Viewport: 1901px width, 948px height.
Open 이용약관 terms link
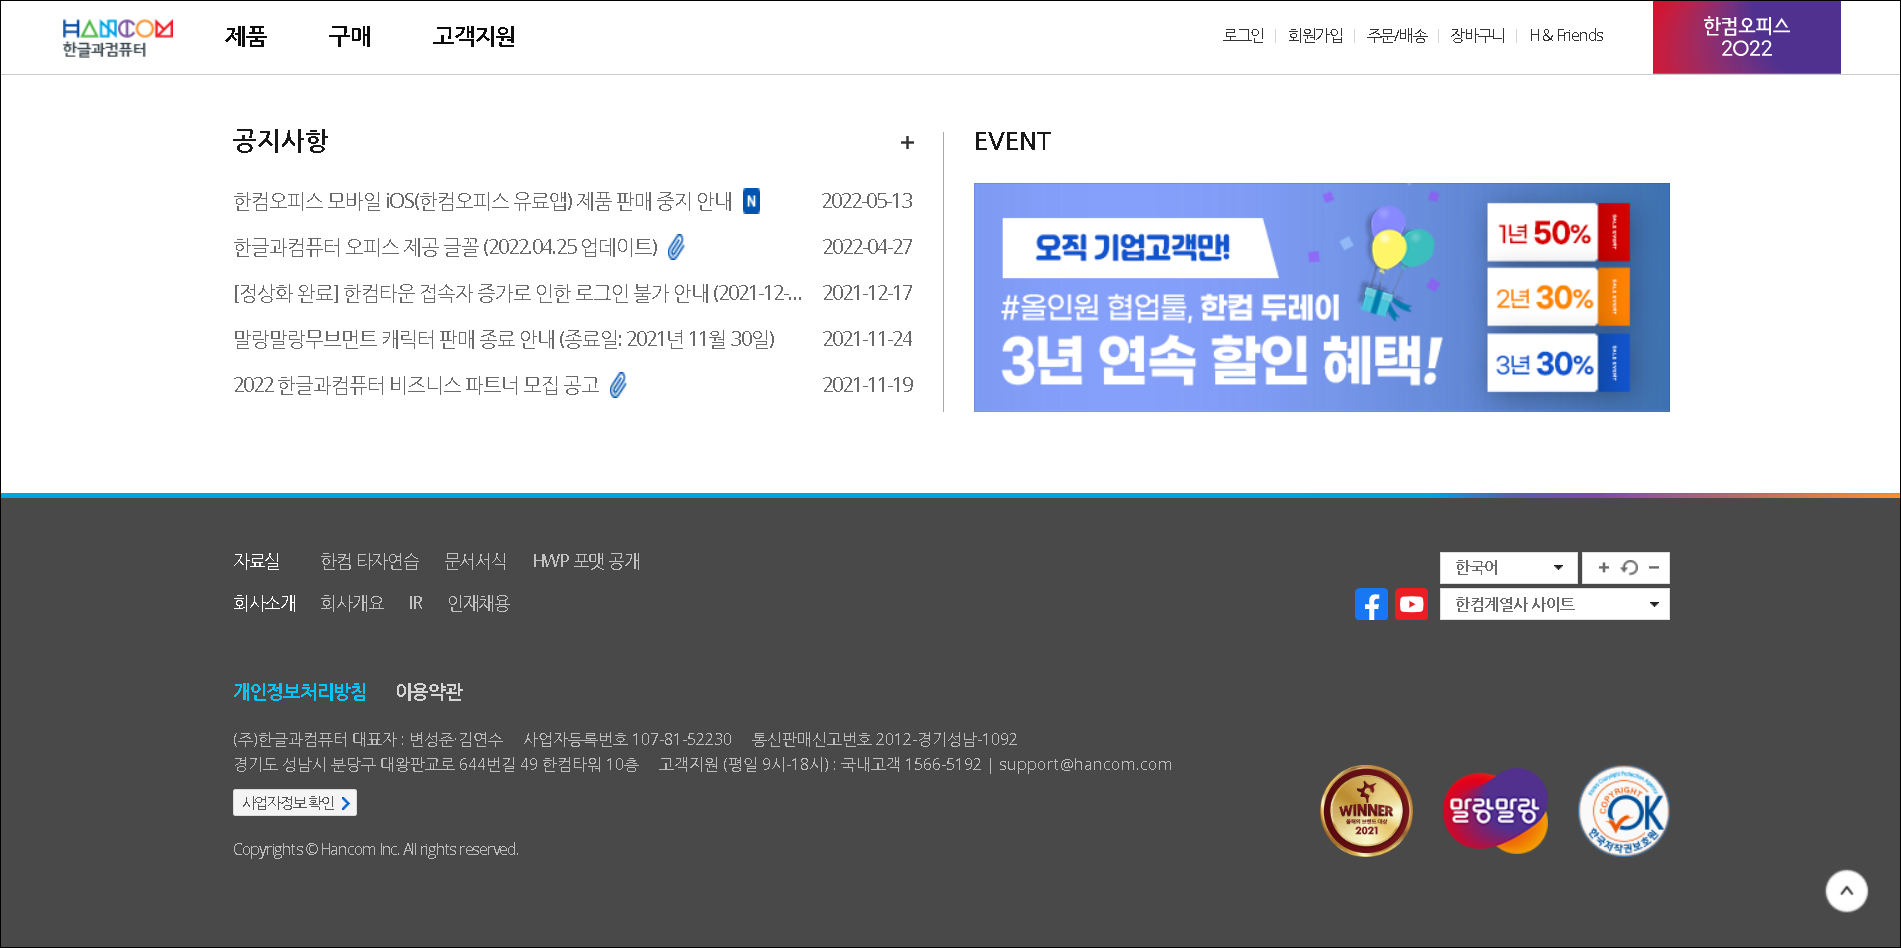429,692
